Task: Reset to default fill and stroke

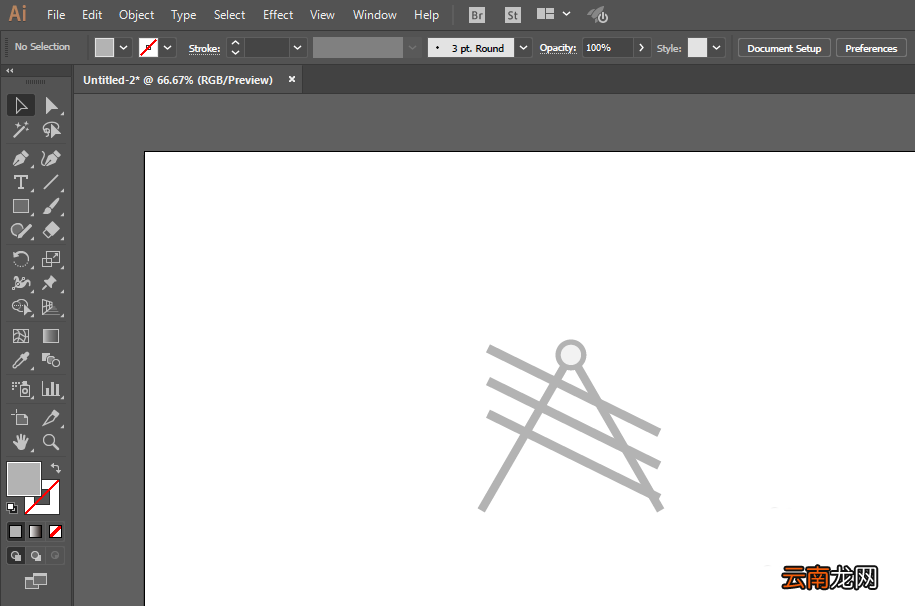Action: point(12,508)
